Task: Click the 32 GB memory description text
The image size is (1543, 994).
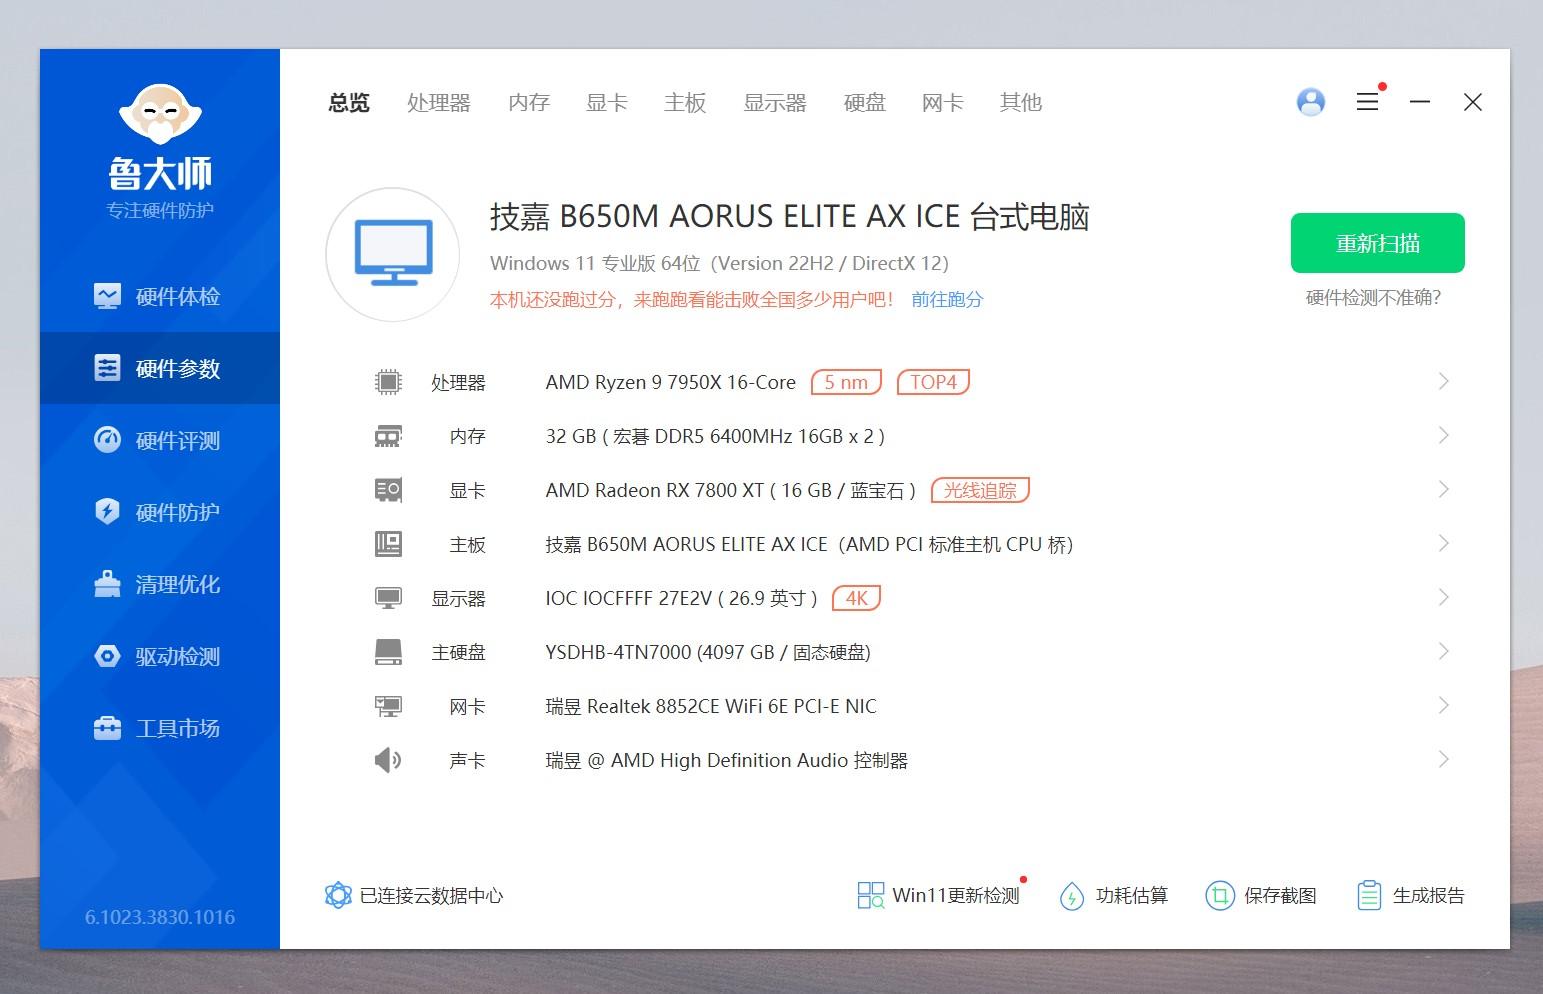Action: click(x=715, y=436)
